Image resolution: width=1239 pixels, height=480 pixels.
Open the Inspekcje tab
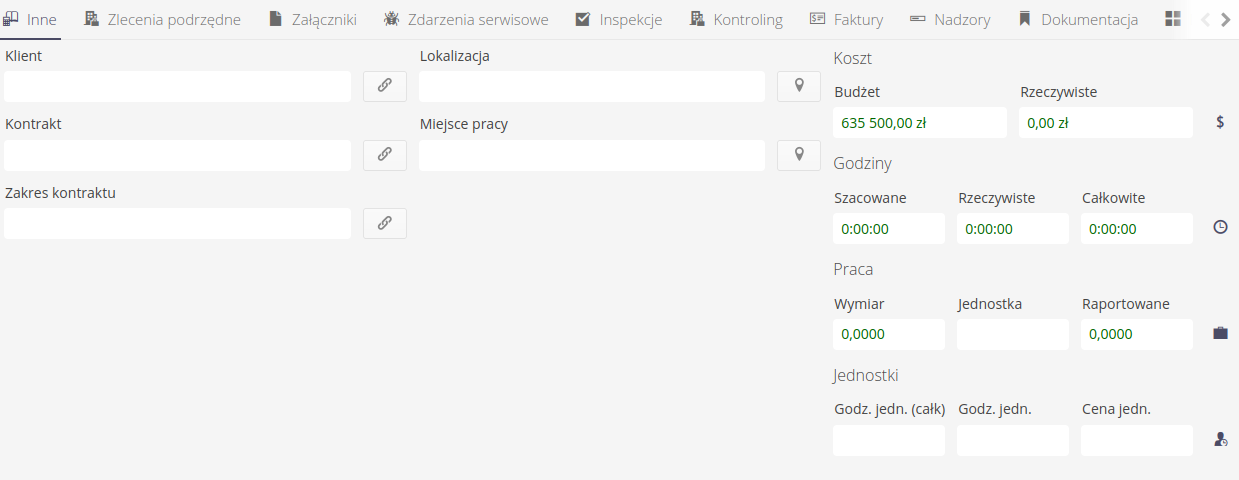(x=619, y=19)
